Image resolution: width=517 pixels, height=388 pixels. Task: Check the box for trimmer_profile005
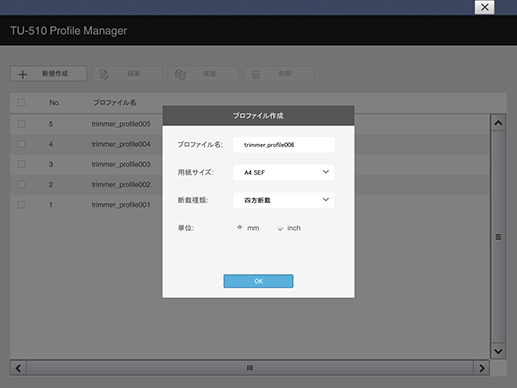(21, 124)
